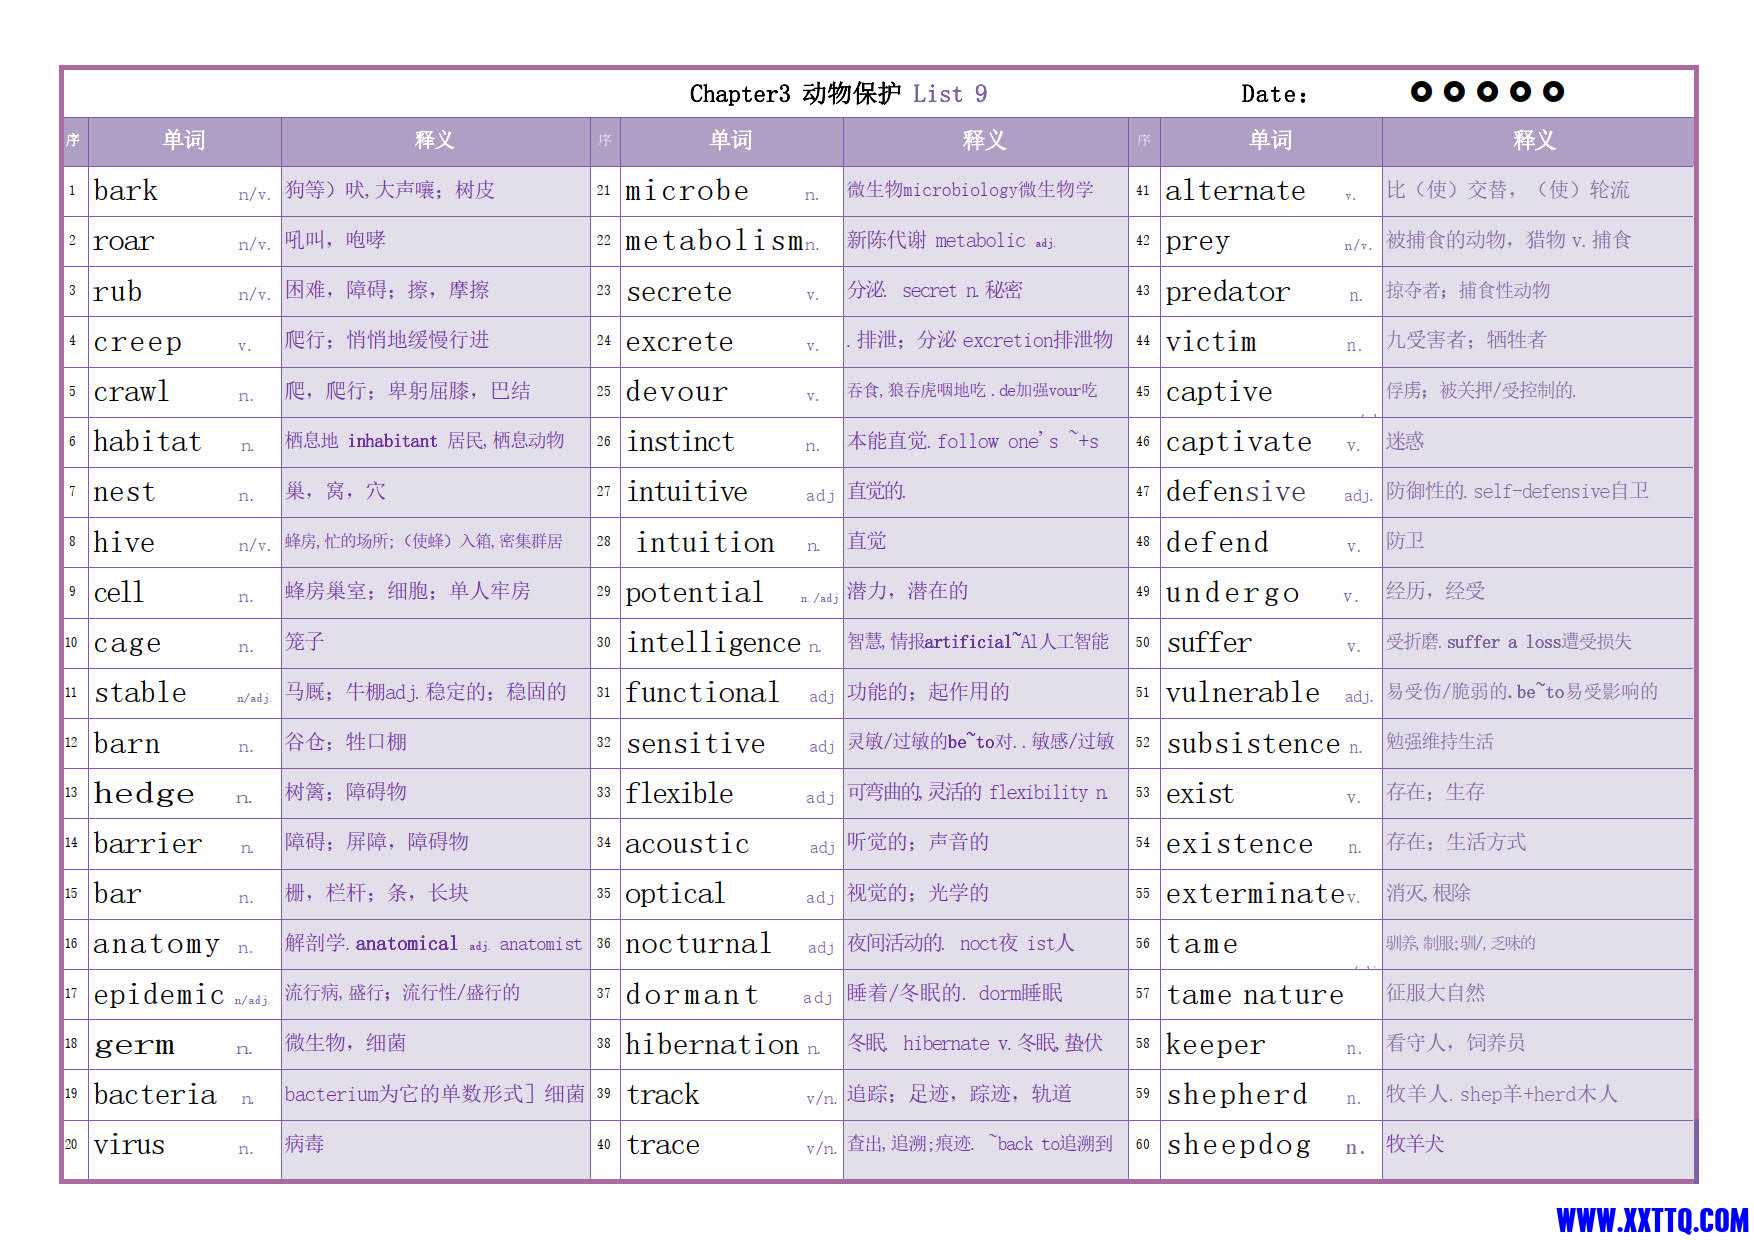Viewport: 1754px width, 1240px height.
Task: Select the word 'keeper' cell
Action: (1271, 1045)
